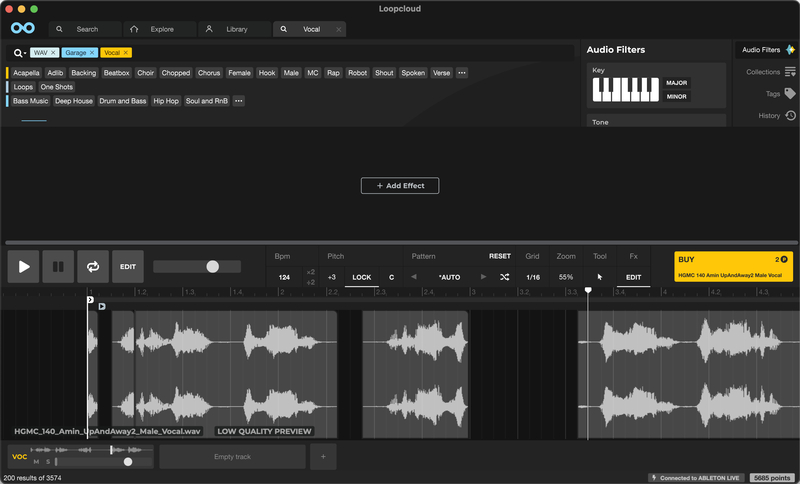
Task: Expand more genre tags with ellipsis
Action: point(238,101)
